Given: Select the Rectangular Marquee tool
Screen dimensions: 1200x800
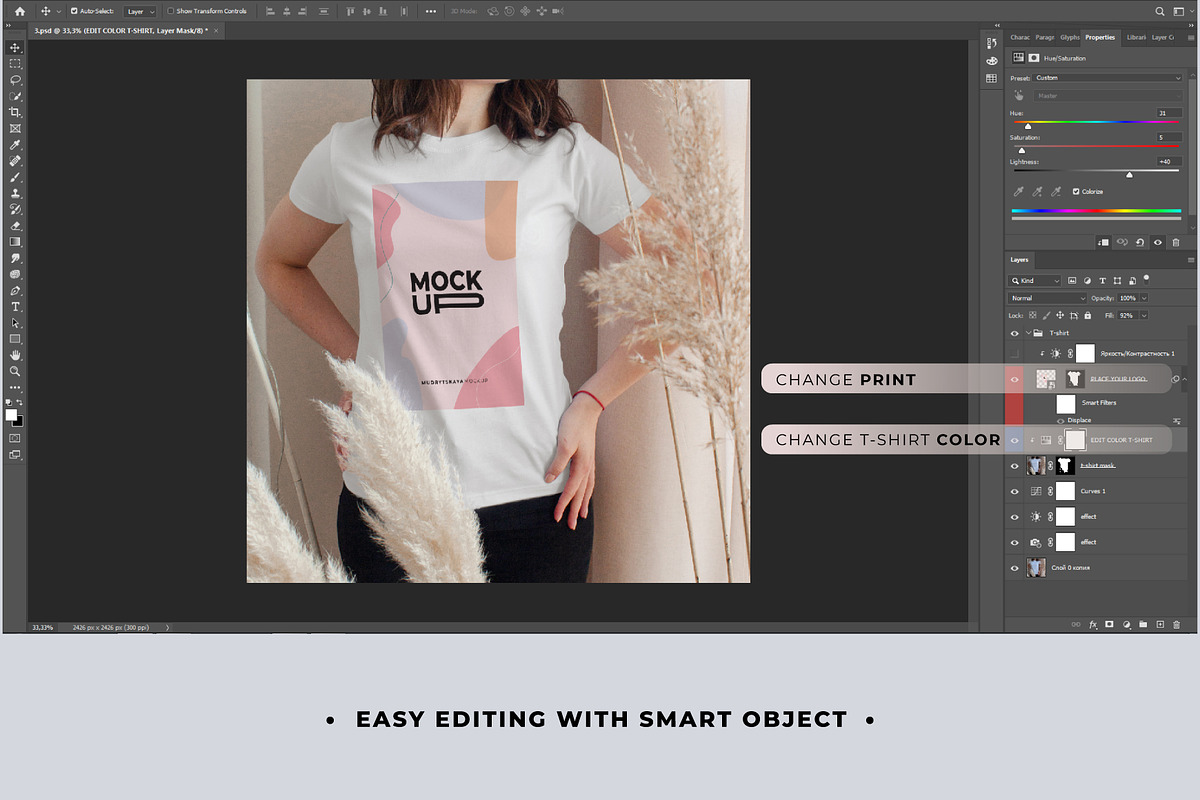Looking at the screenshot, I should (15, 63).
